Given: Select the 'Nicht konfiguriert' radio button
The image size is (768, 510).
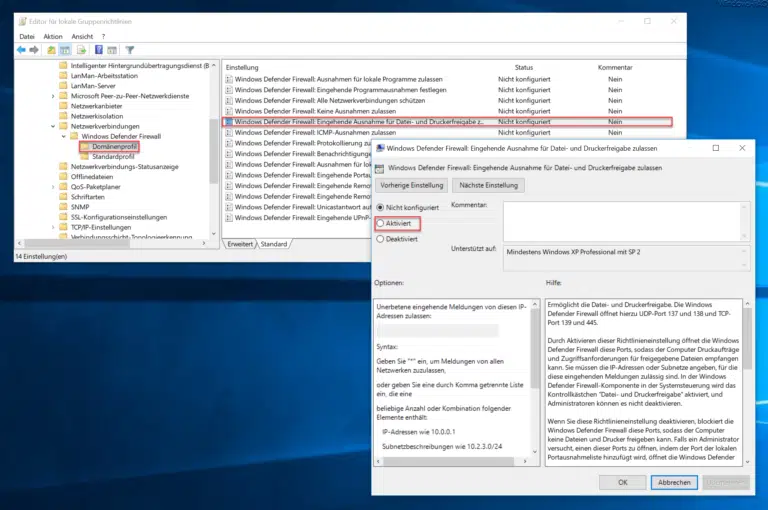Looking at the screenshot, I should [380, 208].
